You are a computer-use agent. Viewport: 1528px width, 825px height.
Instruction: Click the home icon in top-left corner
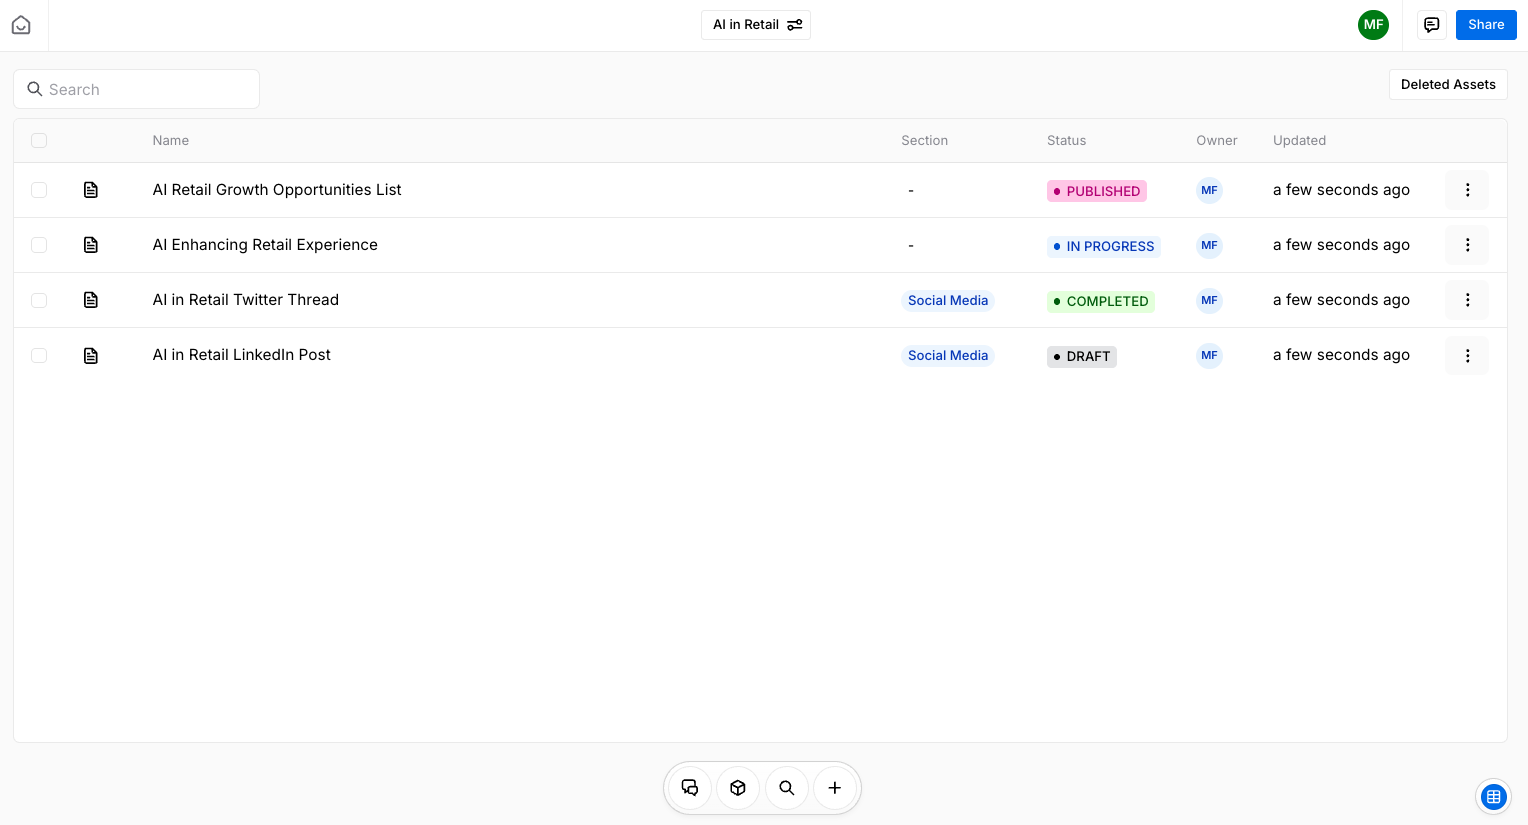pyautogui.click(x=21, y=25)
